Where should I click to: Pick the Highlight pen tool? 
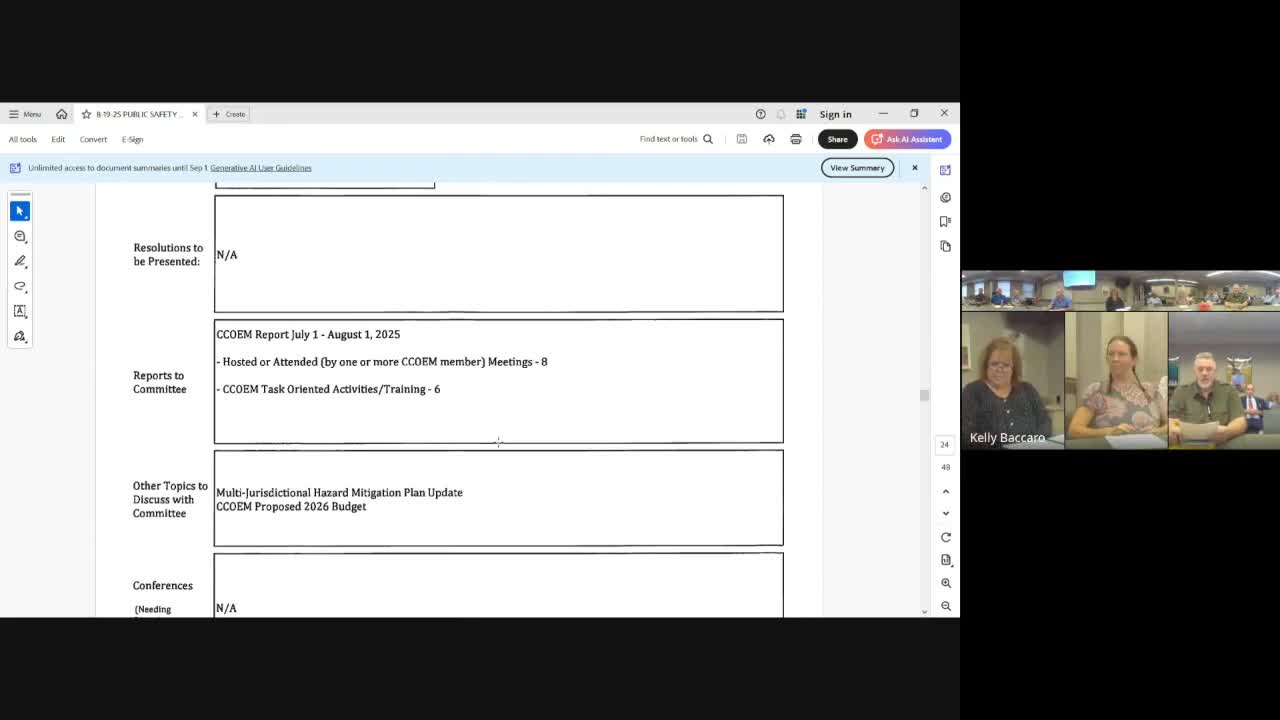pos(20,261)
